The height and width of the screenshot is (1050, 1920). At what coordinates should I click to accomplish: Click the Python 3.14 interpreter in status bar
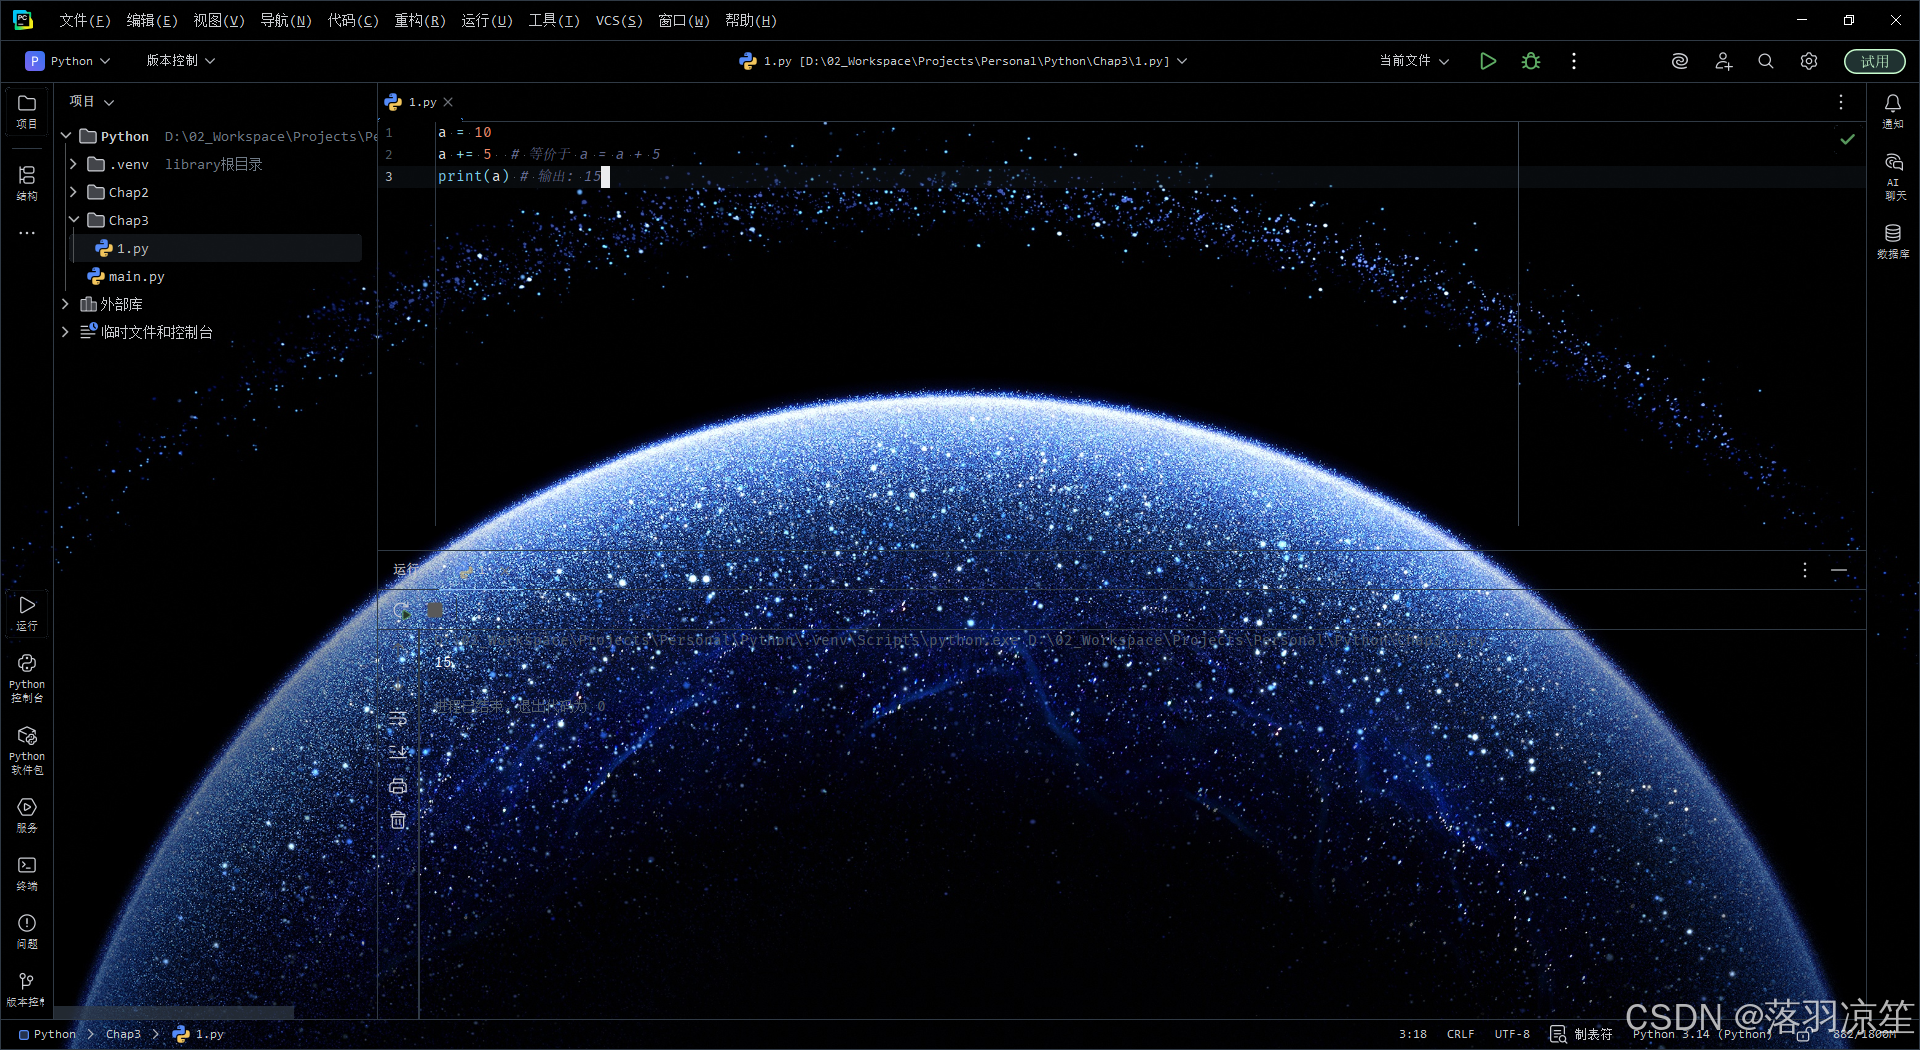click(1703, 1034)
